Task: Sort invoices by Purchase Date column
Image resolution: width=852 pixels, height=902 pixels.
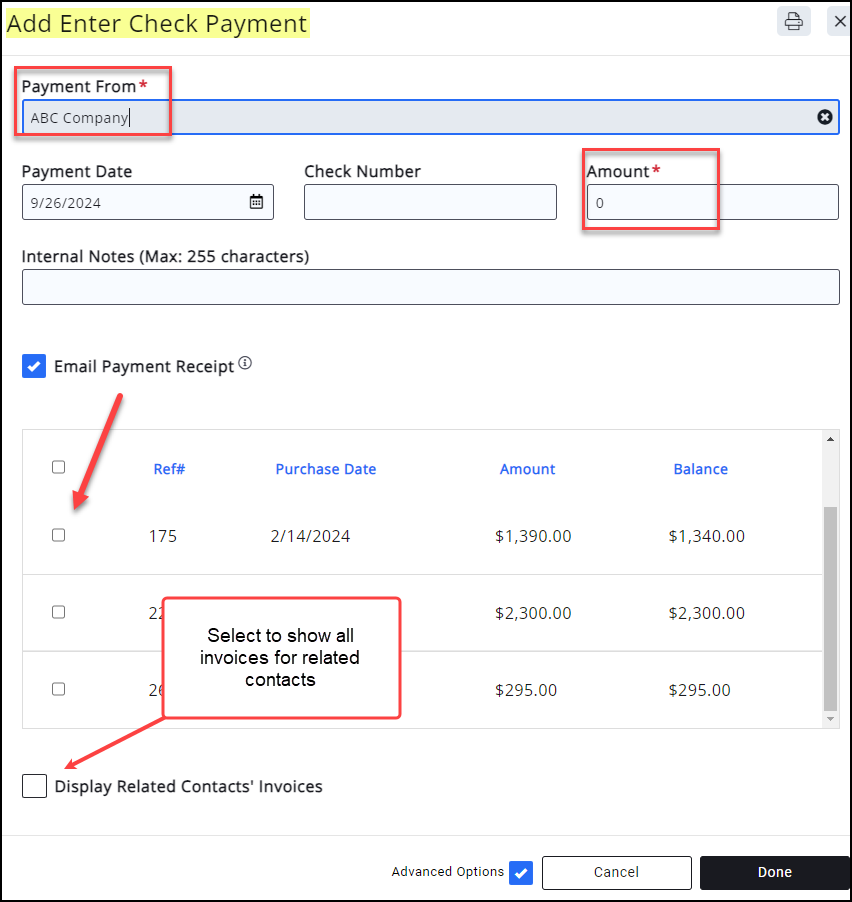Action: tap(326, 469)
